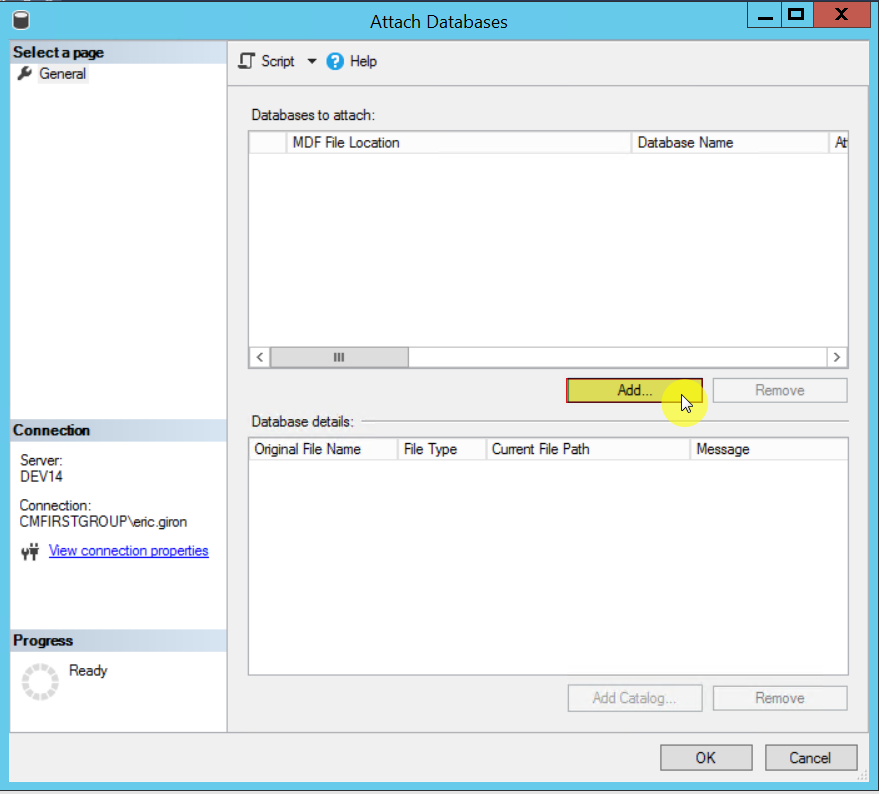The image size is (879, 794).
Task: Click the Ready progress spinner icon
Action: click(40, 682)
